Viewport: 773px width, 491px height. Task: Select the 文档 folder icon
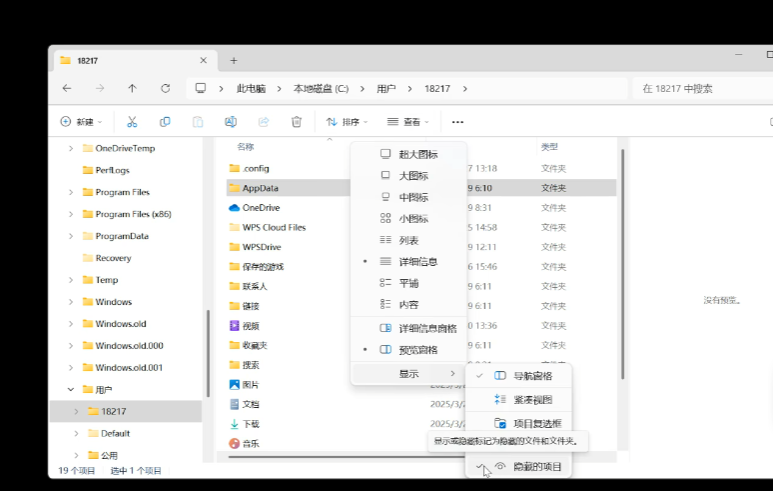tap(234, 404)
